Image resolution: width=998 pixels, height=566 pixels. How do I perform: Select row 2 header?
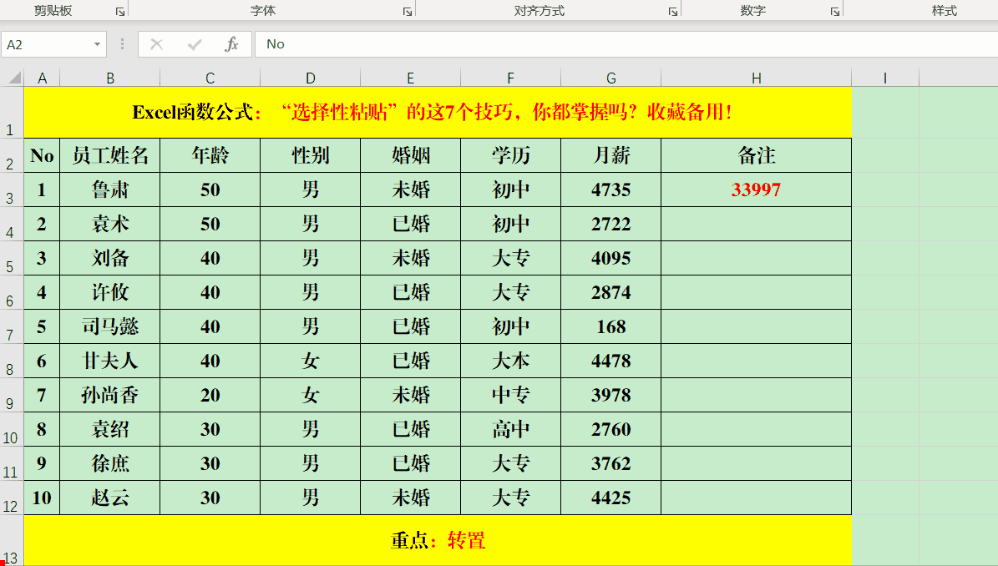point(11,155)
